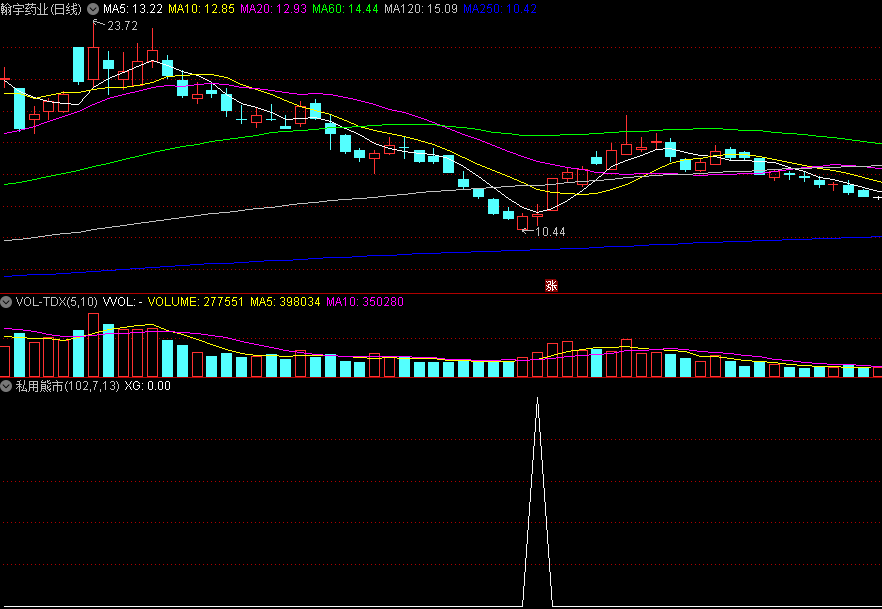This screenshot has width=882, height=609.
Task: Select the candlestick at the 10.44 low
Action: [x=523, y=223]
